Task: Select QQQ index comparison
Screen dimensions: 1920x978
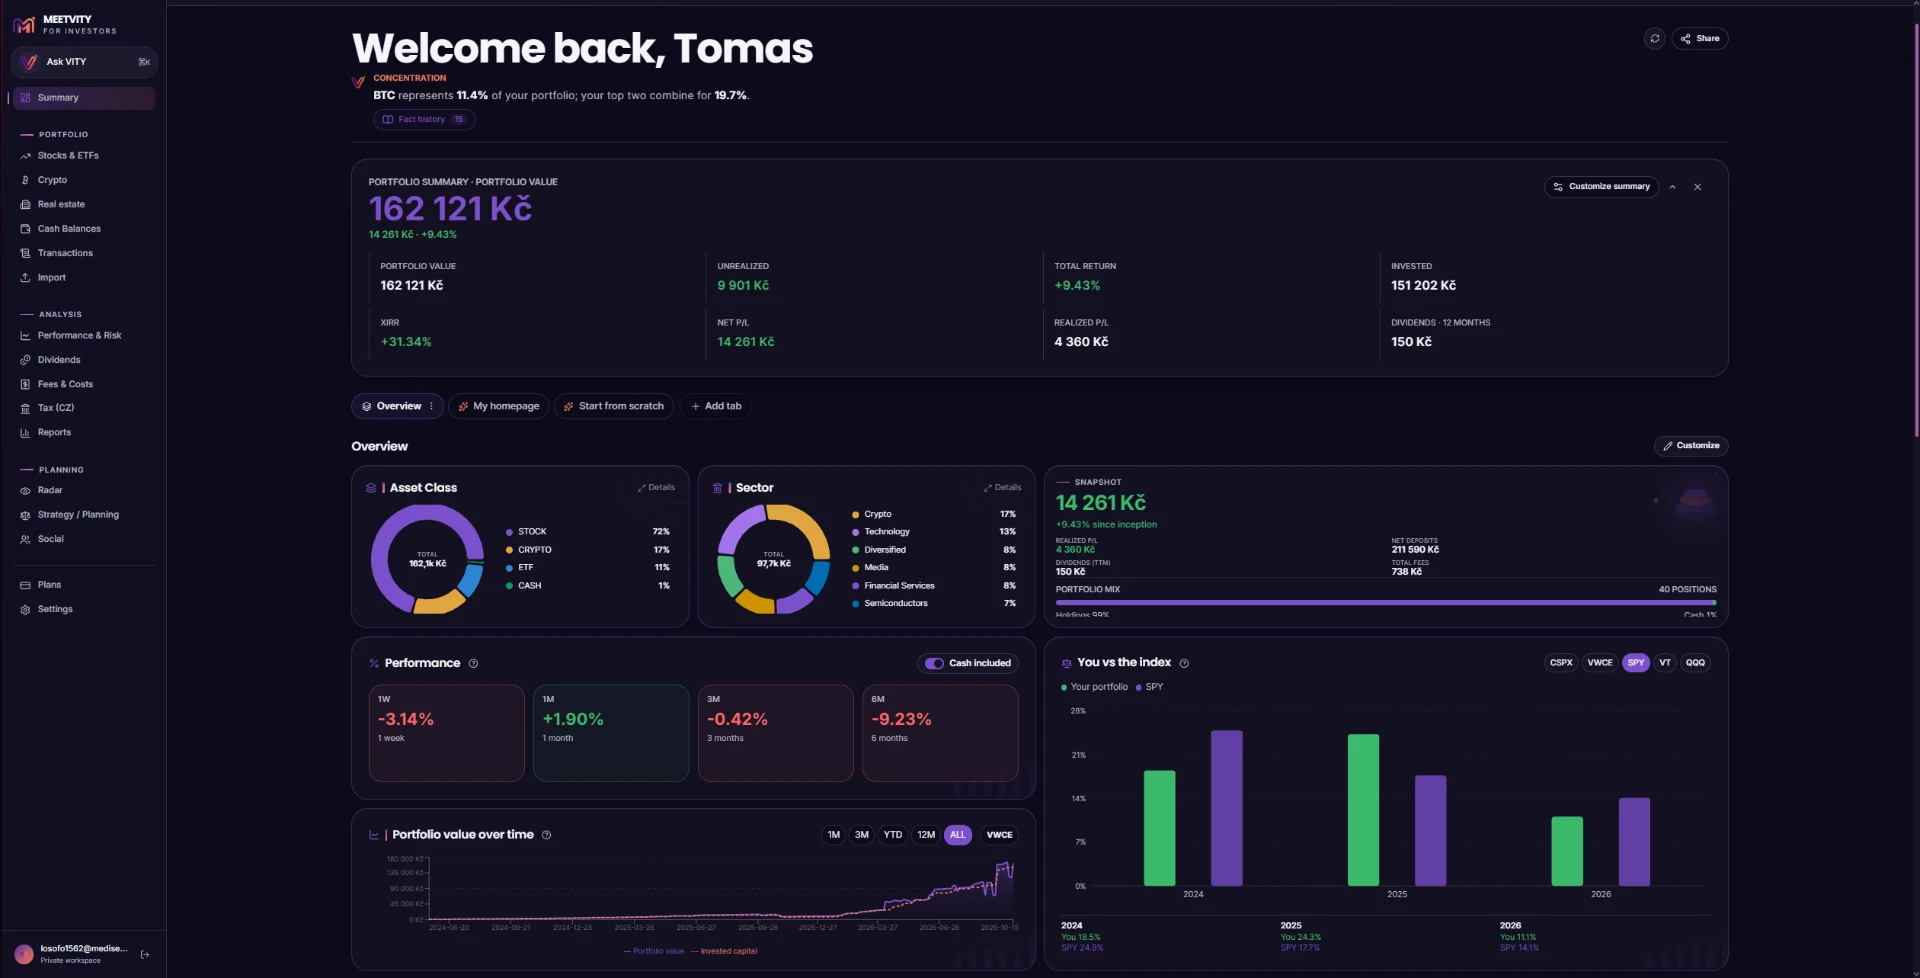Action: tap(1695, 663)
